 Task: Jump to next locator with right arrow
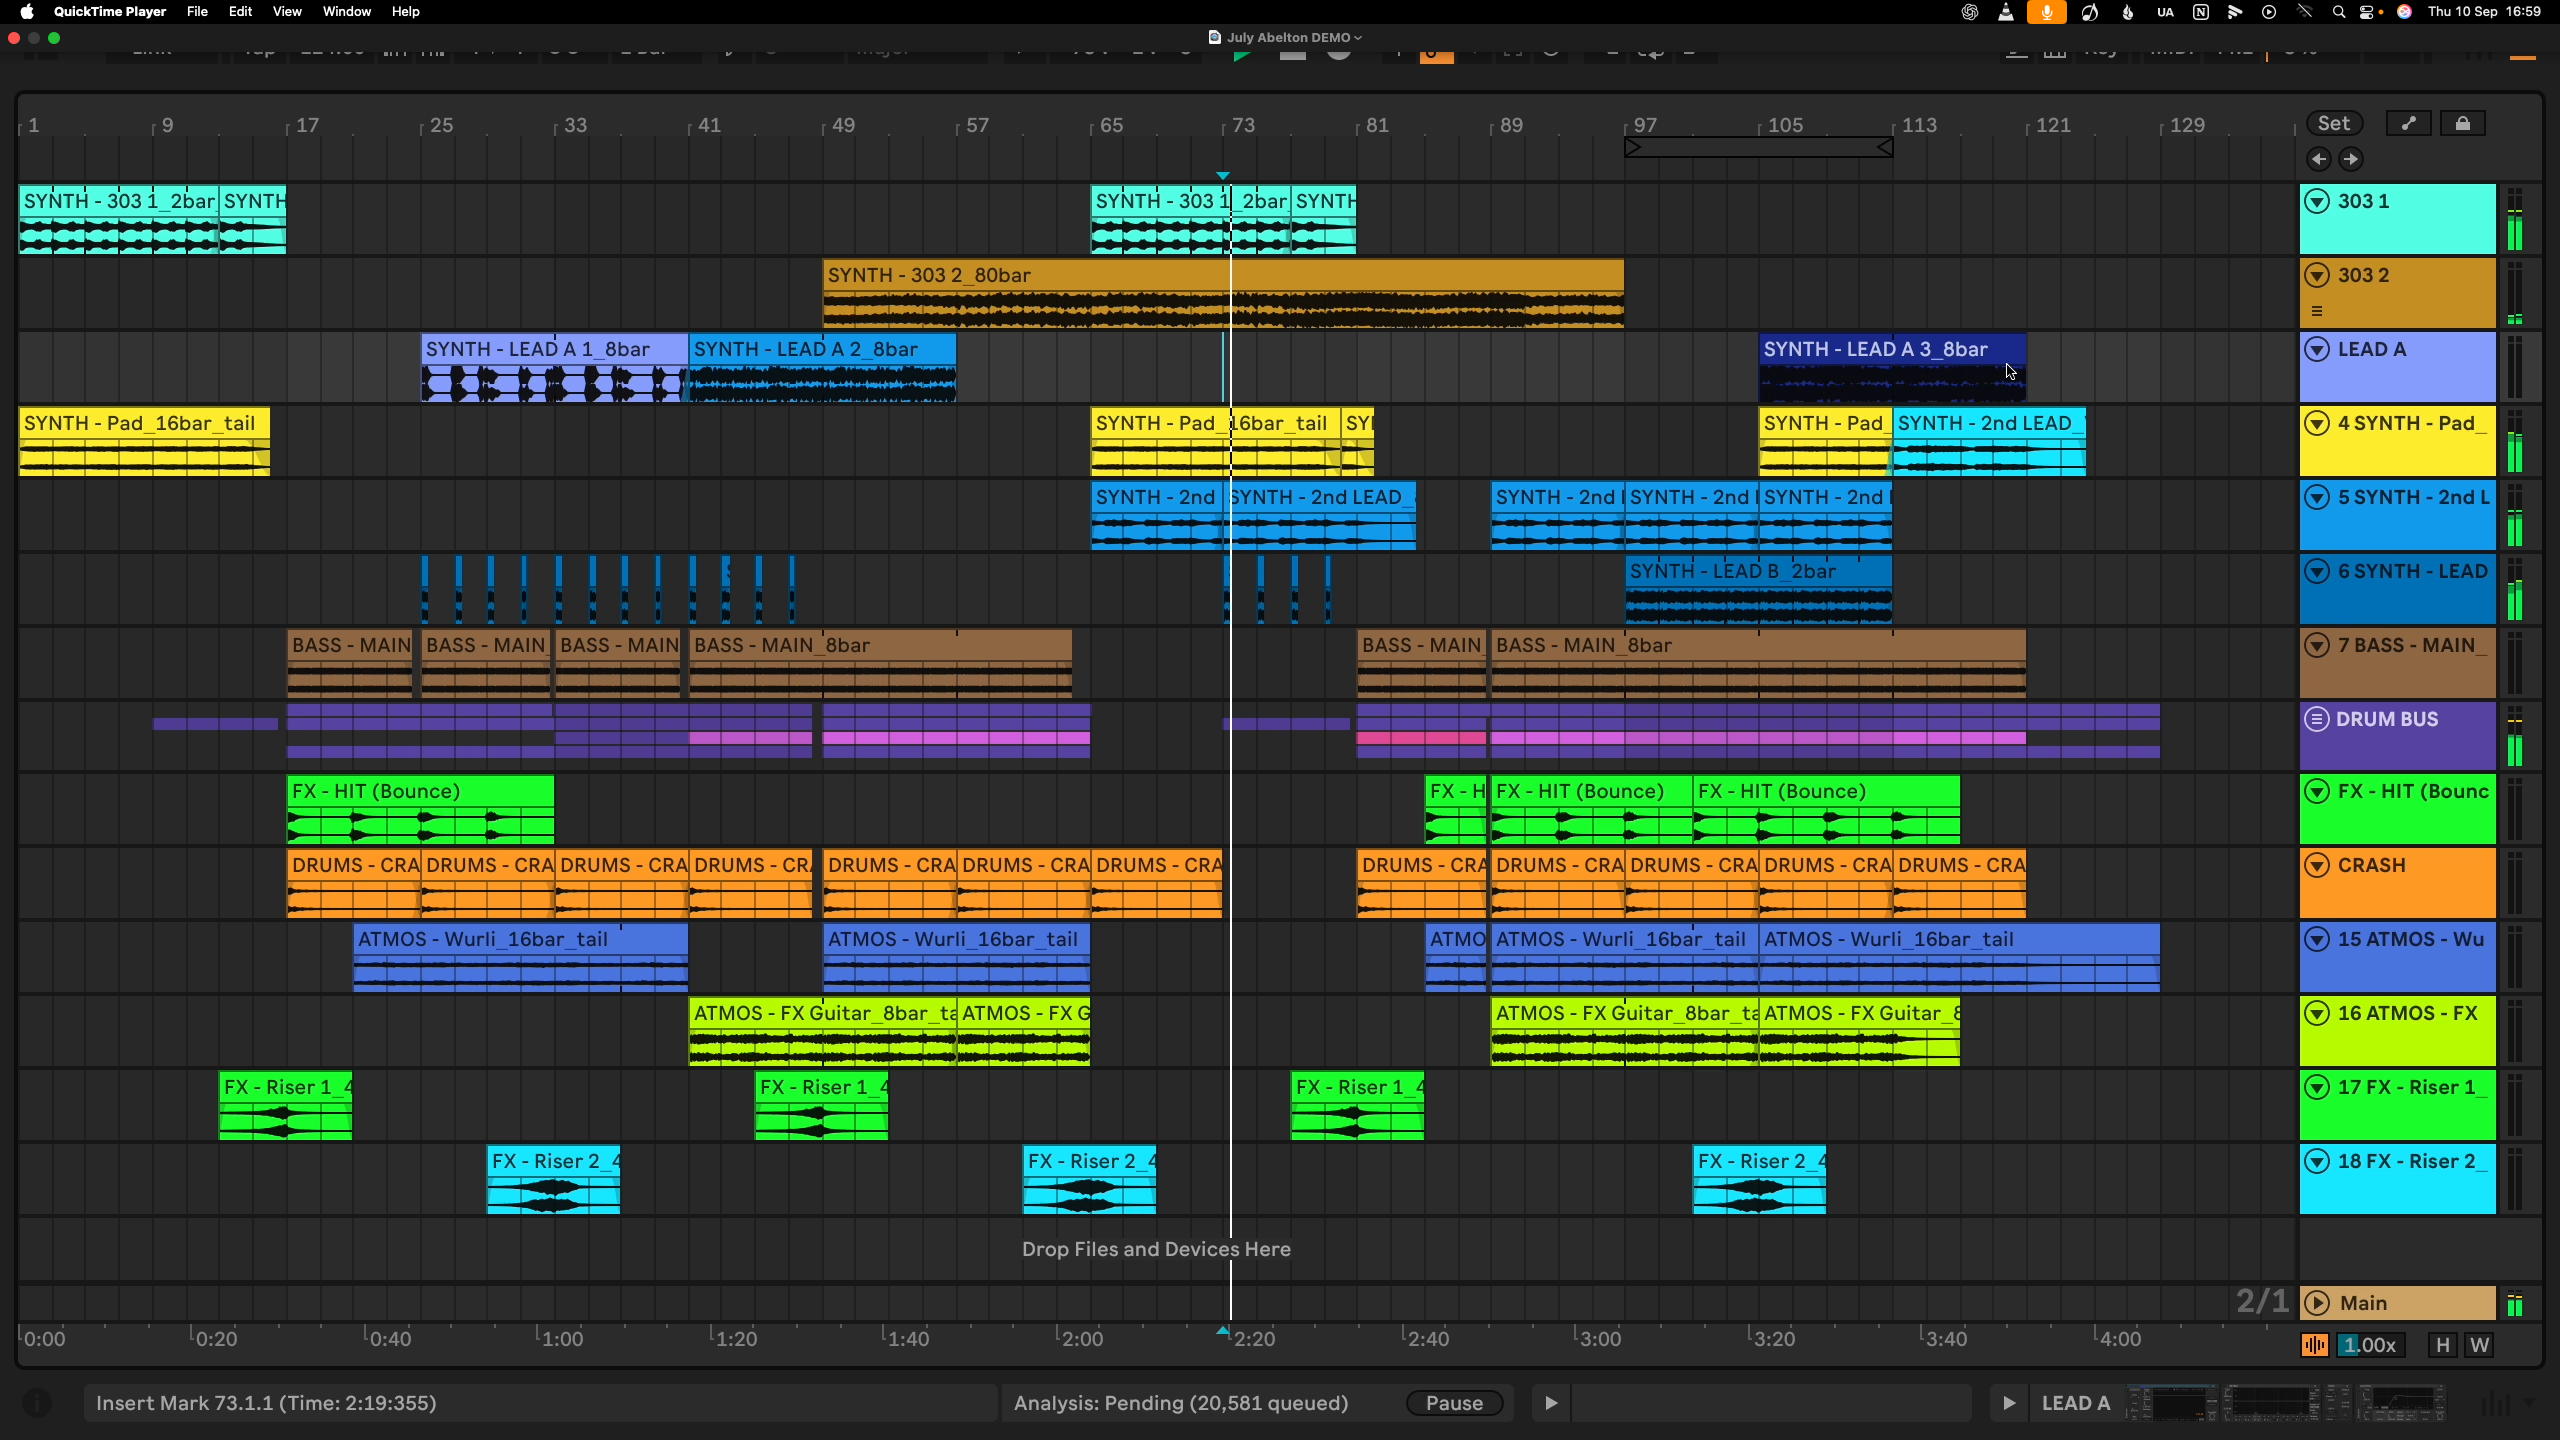tap(2351, 159)
